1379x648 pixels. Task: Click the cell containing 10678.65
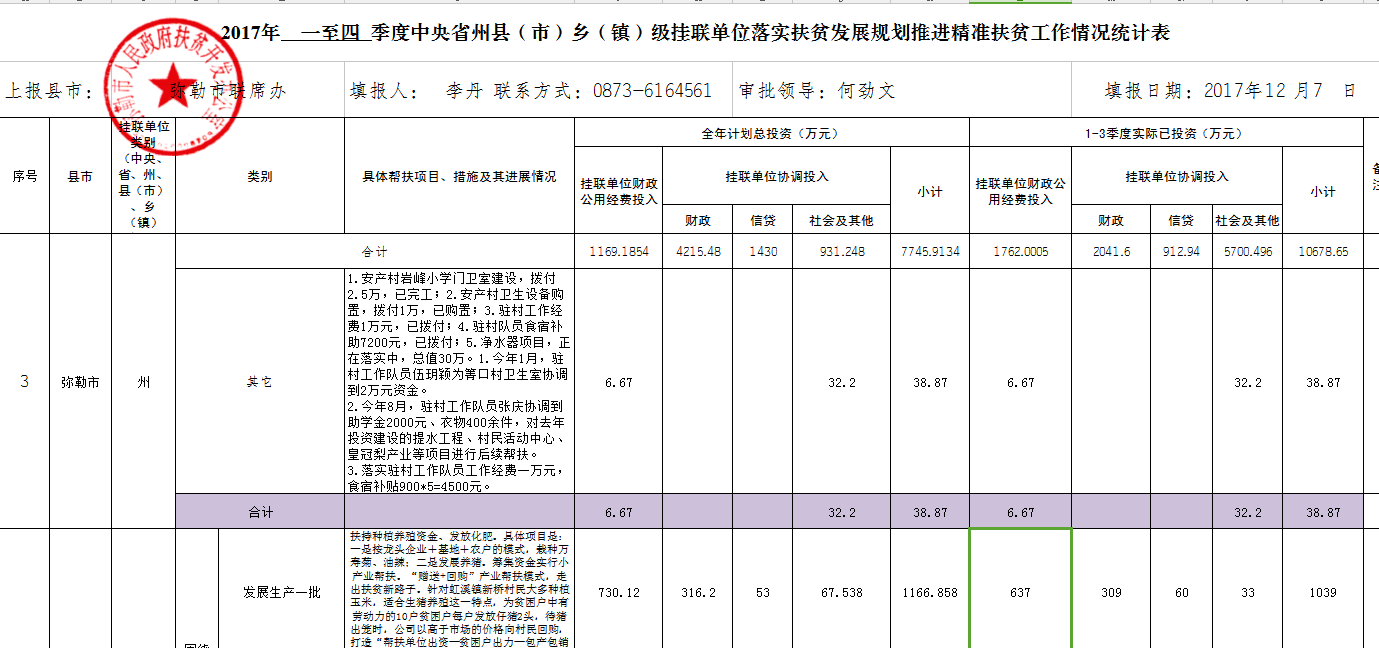click(1322, 252)
